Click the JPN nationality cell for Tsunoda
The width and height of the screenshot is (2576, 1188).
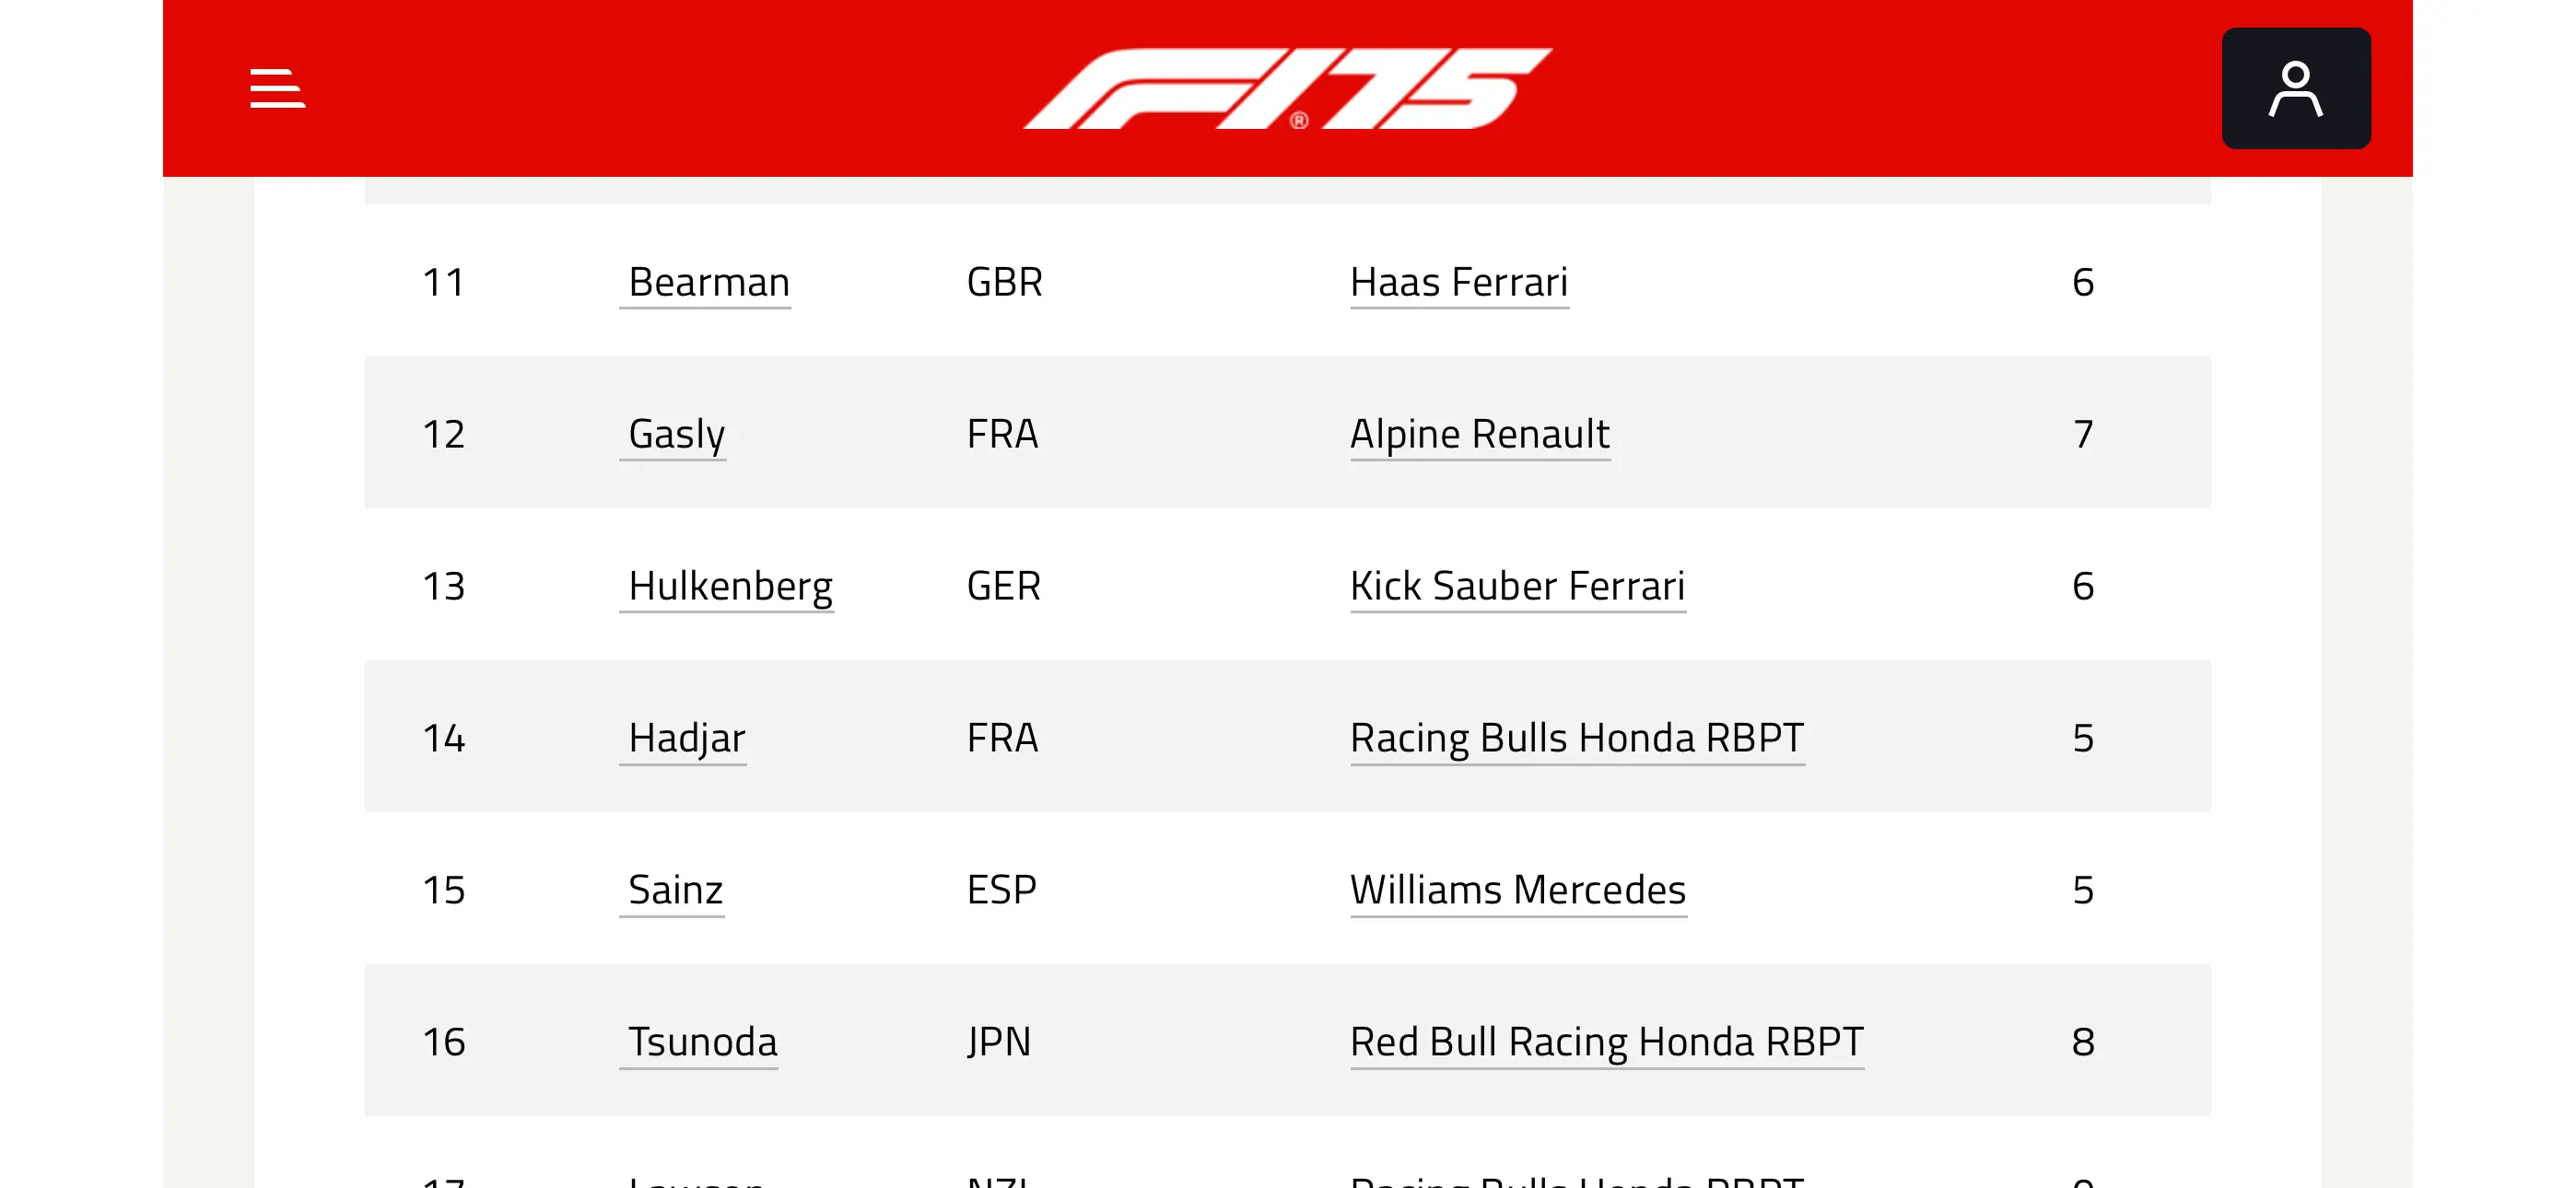998,1042
